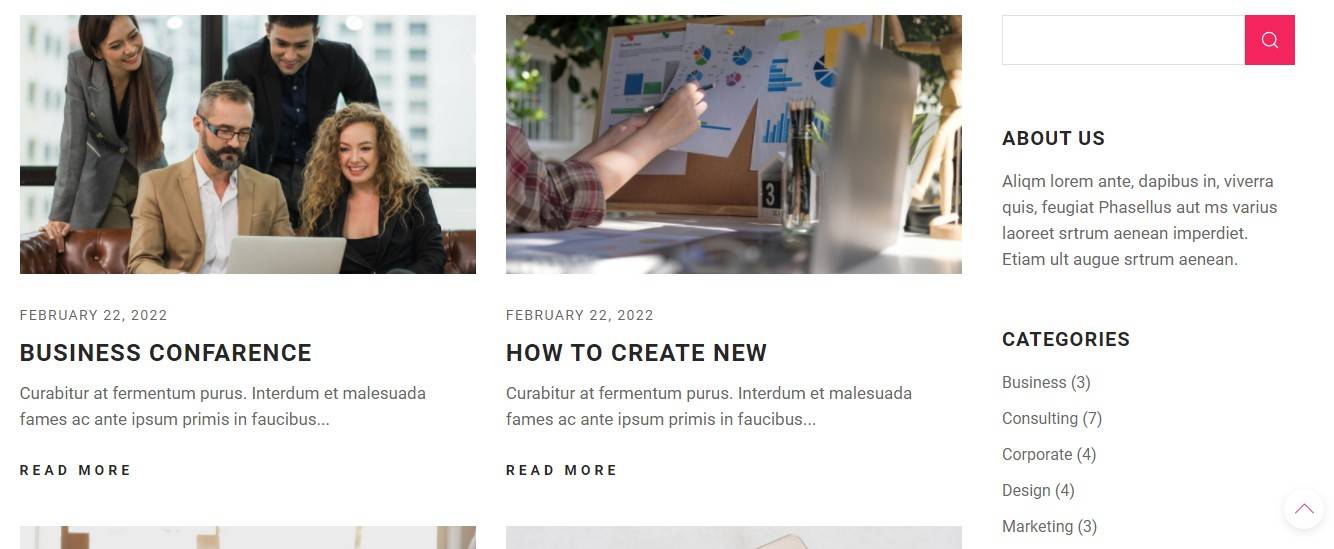
Task: Click the excerpt text under Business Confarence
Action: click(x=223, y=406)
